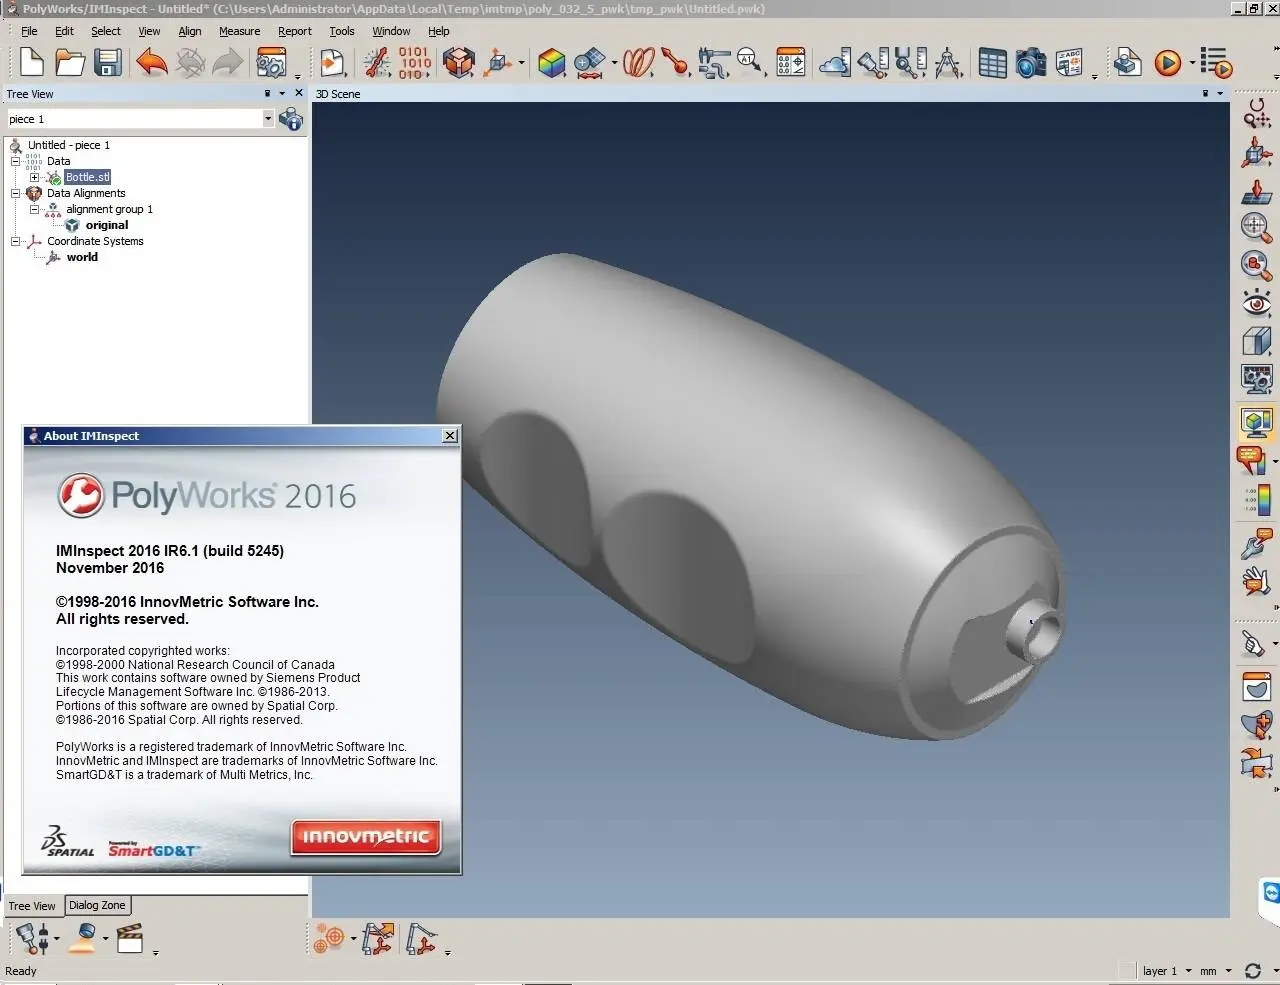Open the Measure menu
The height and width of the screenshot is (985, 1280).
tap(240, 31)
